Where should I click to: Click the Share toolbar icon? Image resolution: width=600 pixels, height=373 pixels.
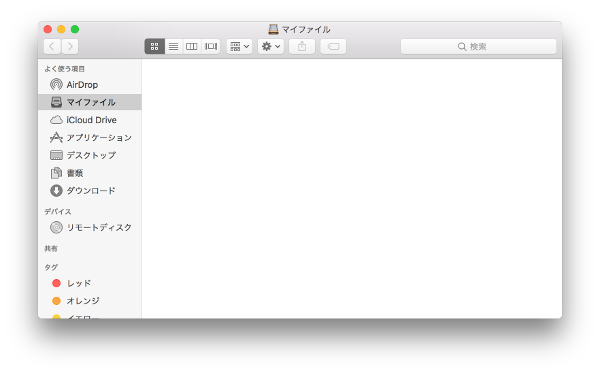[x=302, y=46]
